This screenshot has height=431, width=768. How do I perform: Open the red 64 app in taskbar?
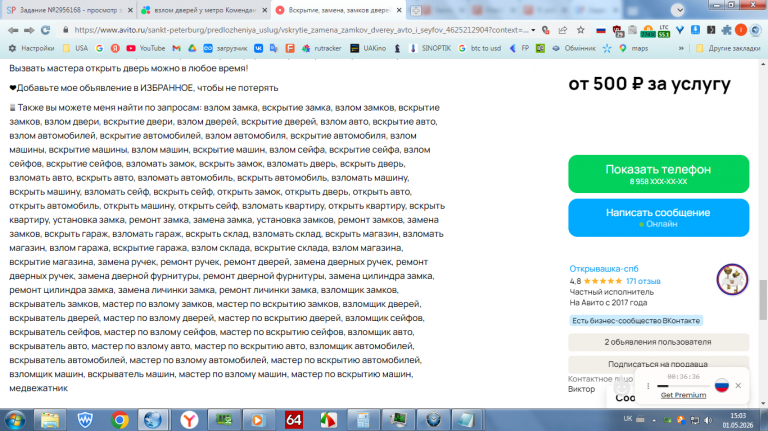point(293,420)
